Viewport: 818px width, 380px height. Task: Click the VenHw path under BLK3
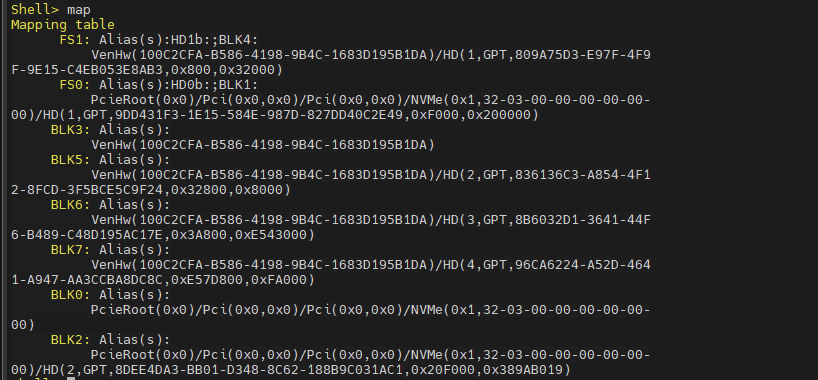262,145
